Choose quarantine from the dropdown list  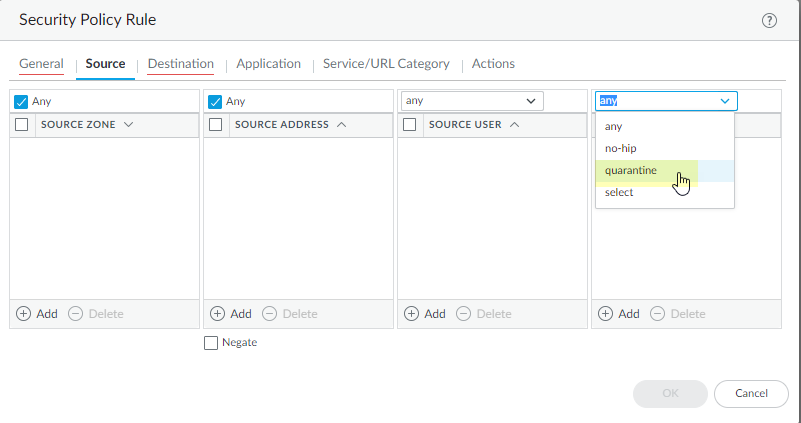(631, 170)
